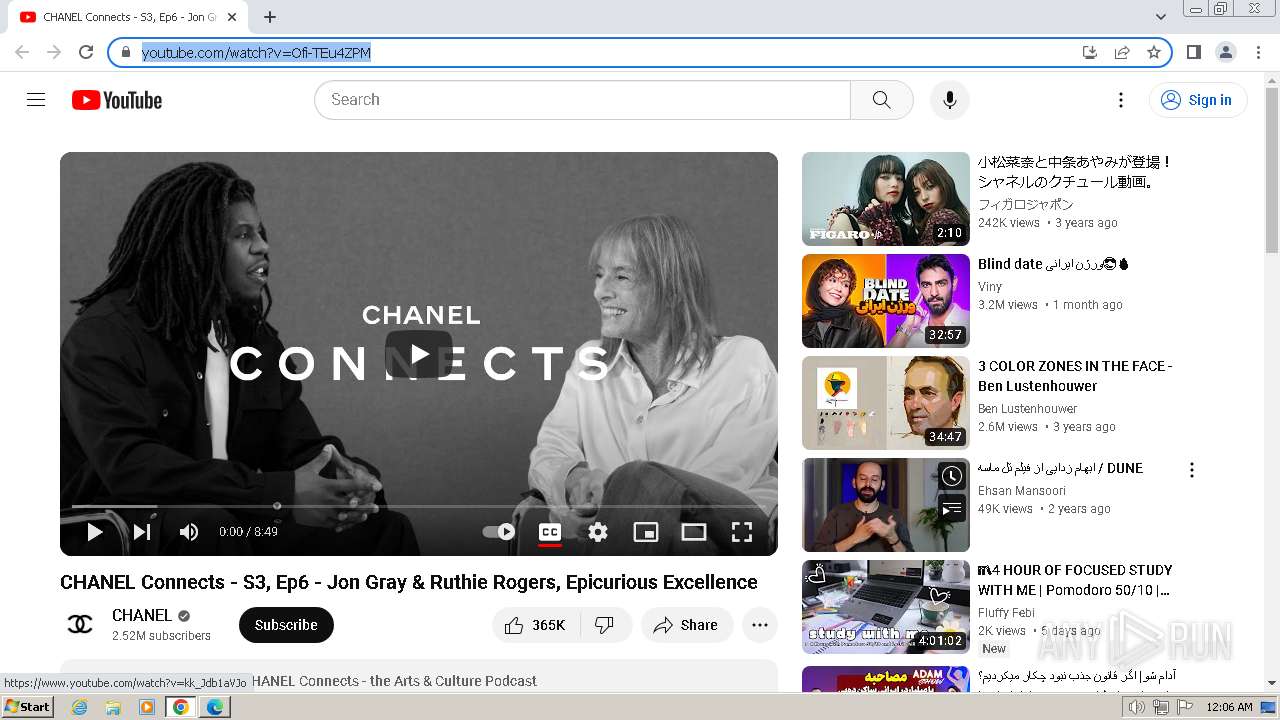Expand the tab search dropdown
The image size is (1280, 720).
coord(1160,17)
